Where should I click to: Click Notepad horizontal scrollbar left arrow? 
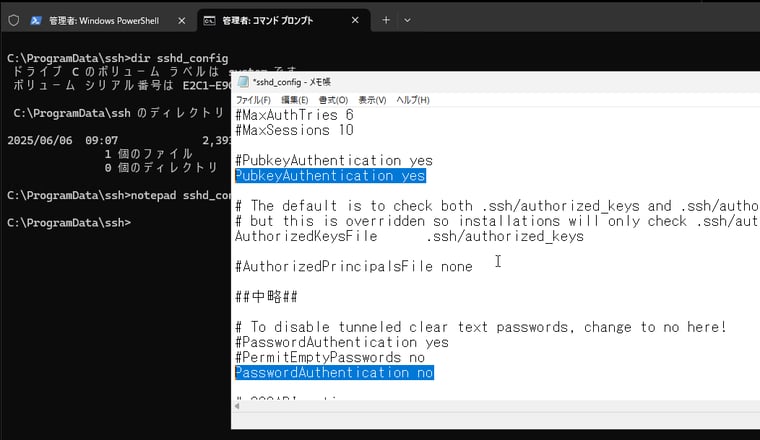[237, 406]
